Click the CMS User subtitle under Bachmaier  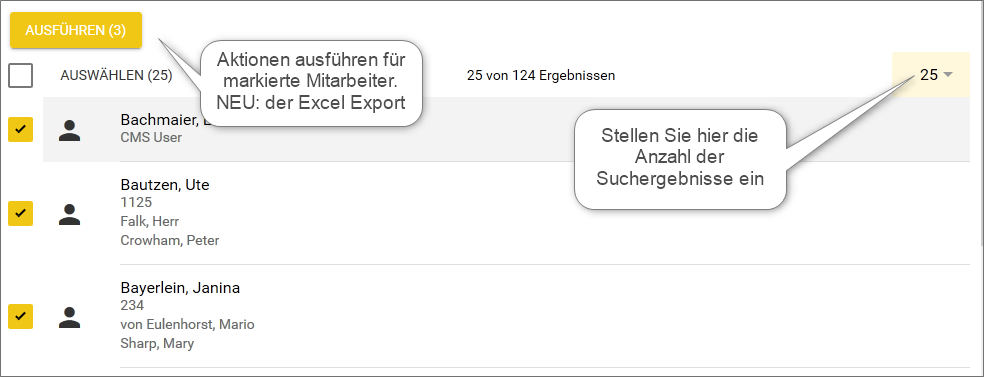click(x=151, y=137)
